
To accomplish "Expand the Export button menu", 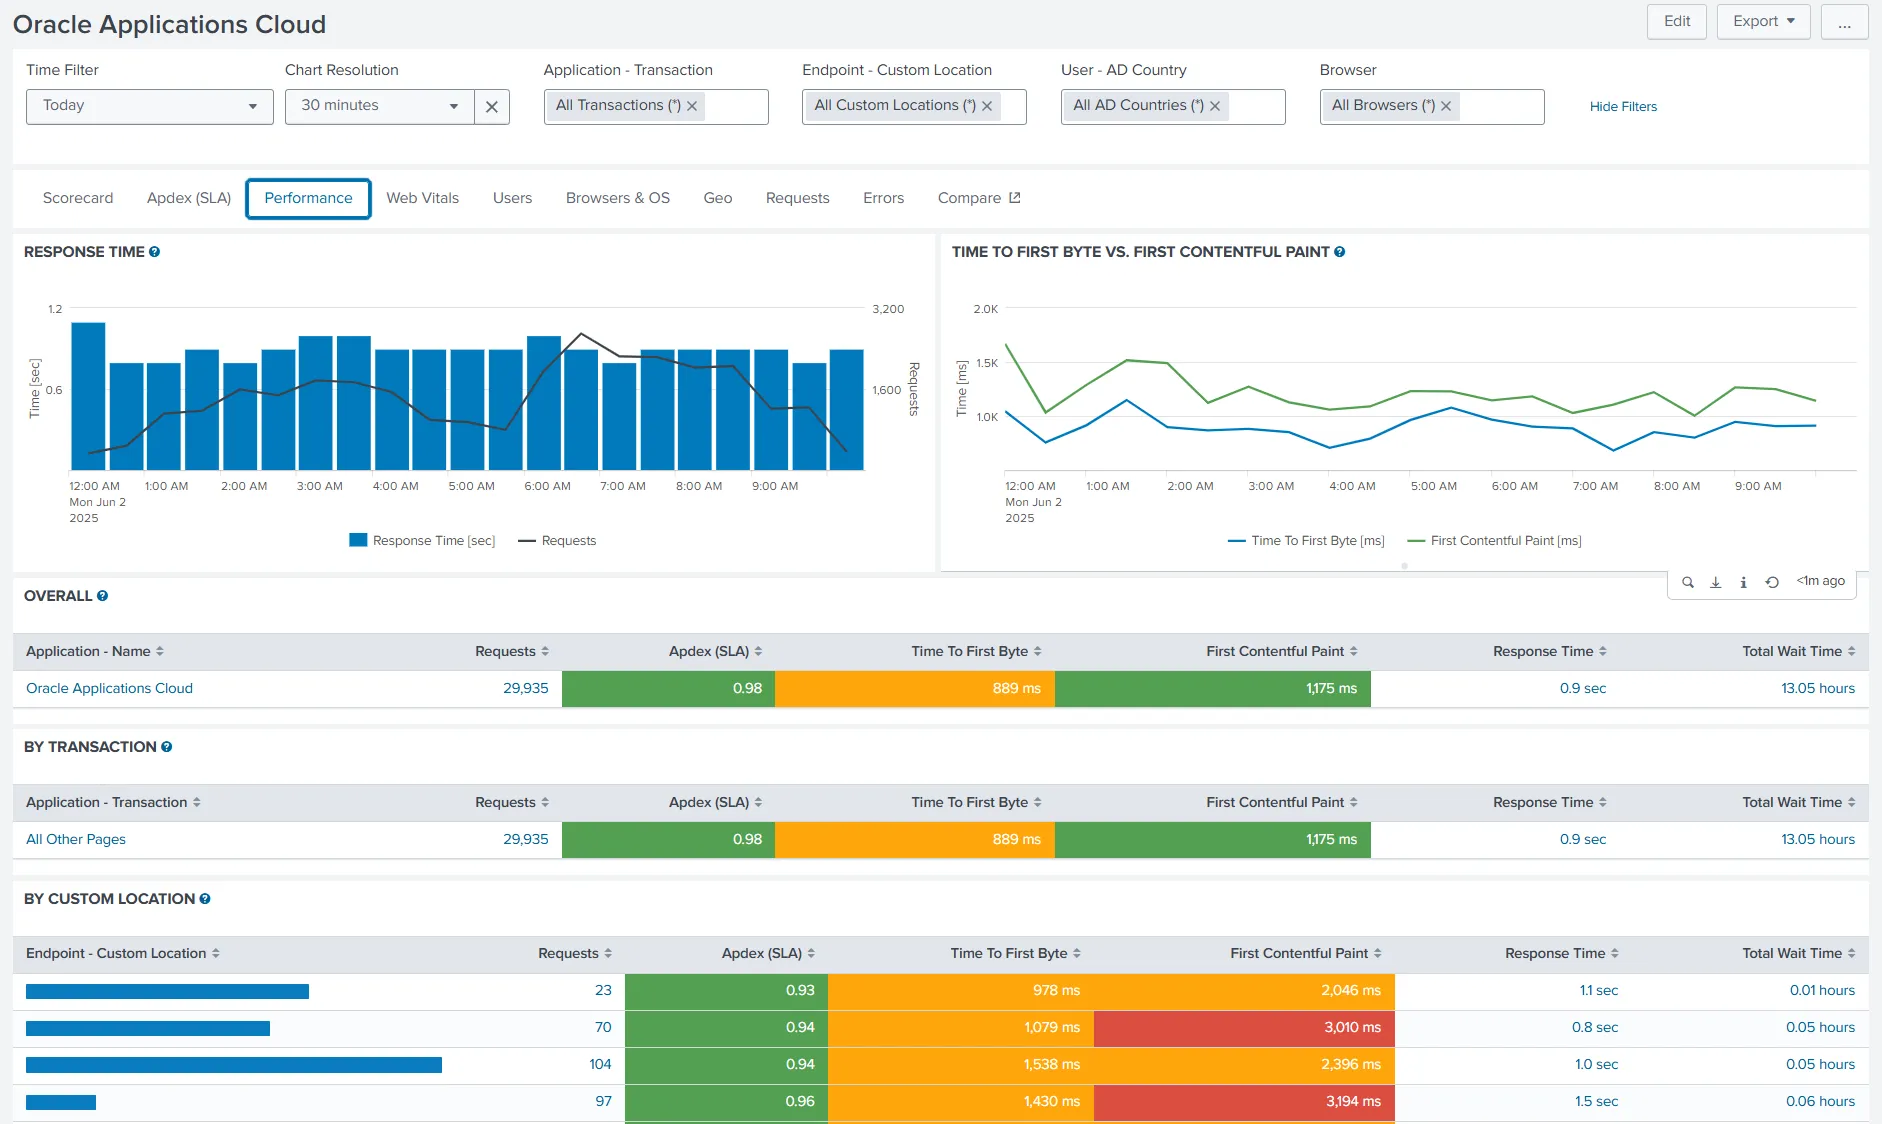I will point(1764,21).
